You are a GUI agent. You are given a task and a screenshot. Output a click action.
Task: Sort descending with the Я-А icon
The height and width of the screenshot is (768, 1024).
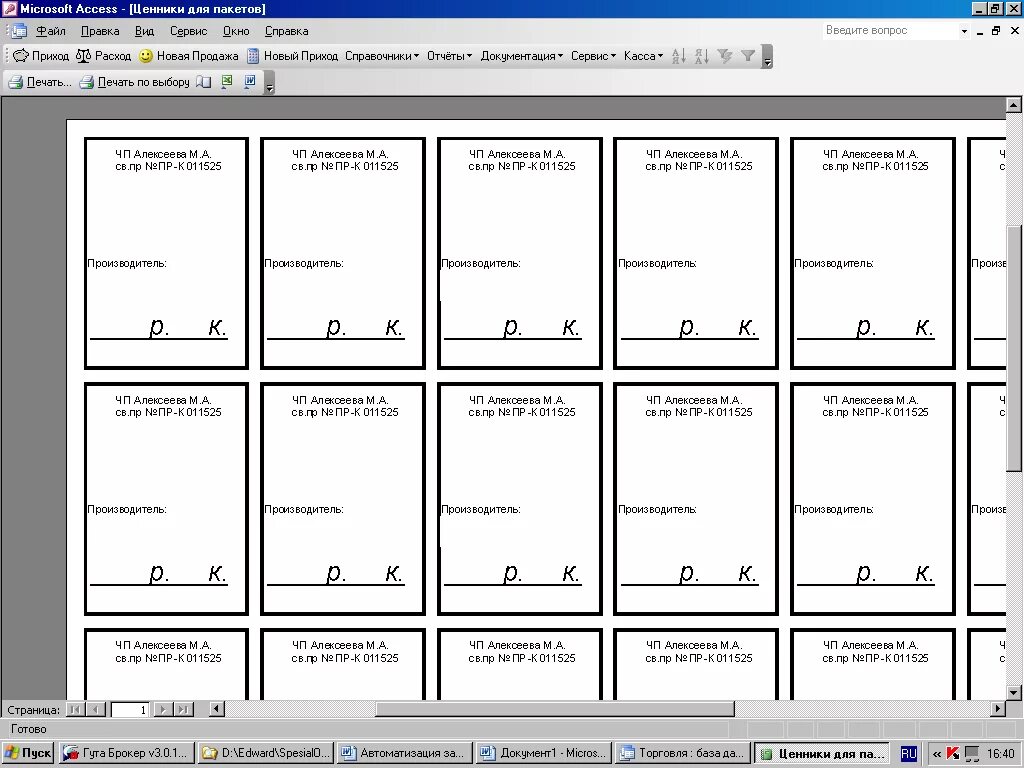tap(702, 56)
